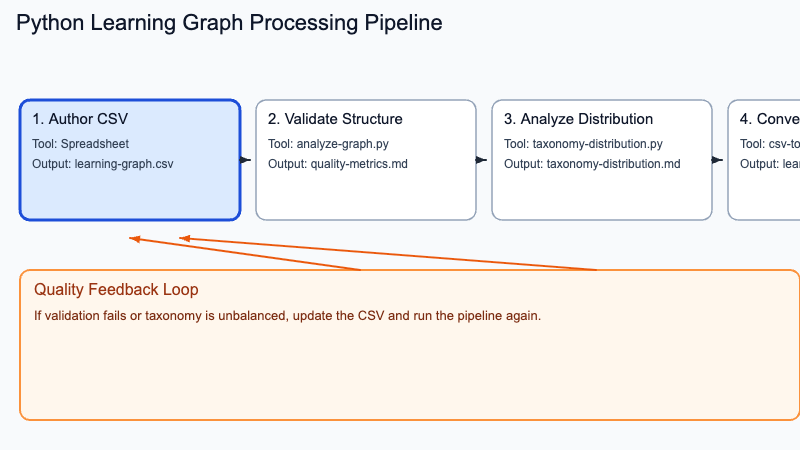Viewport: 800px width, 450px height.
Task: Click the "Output: quality-metrics.md" label
Action: click(338, 164)
